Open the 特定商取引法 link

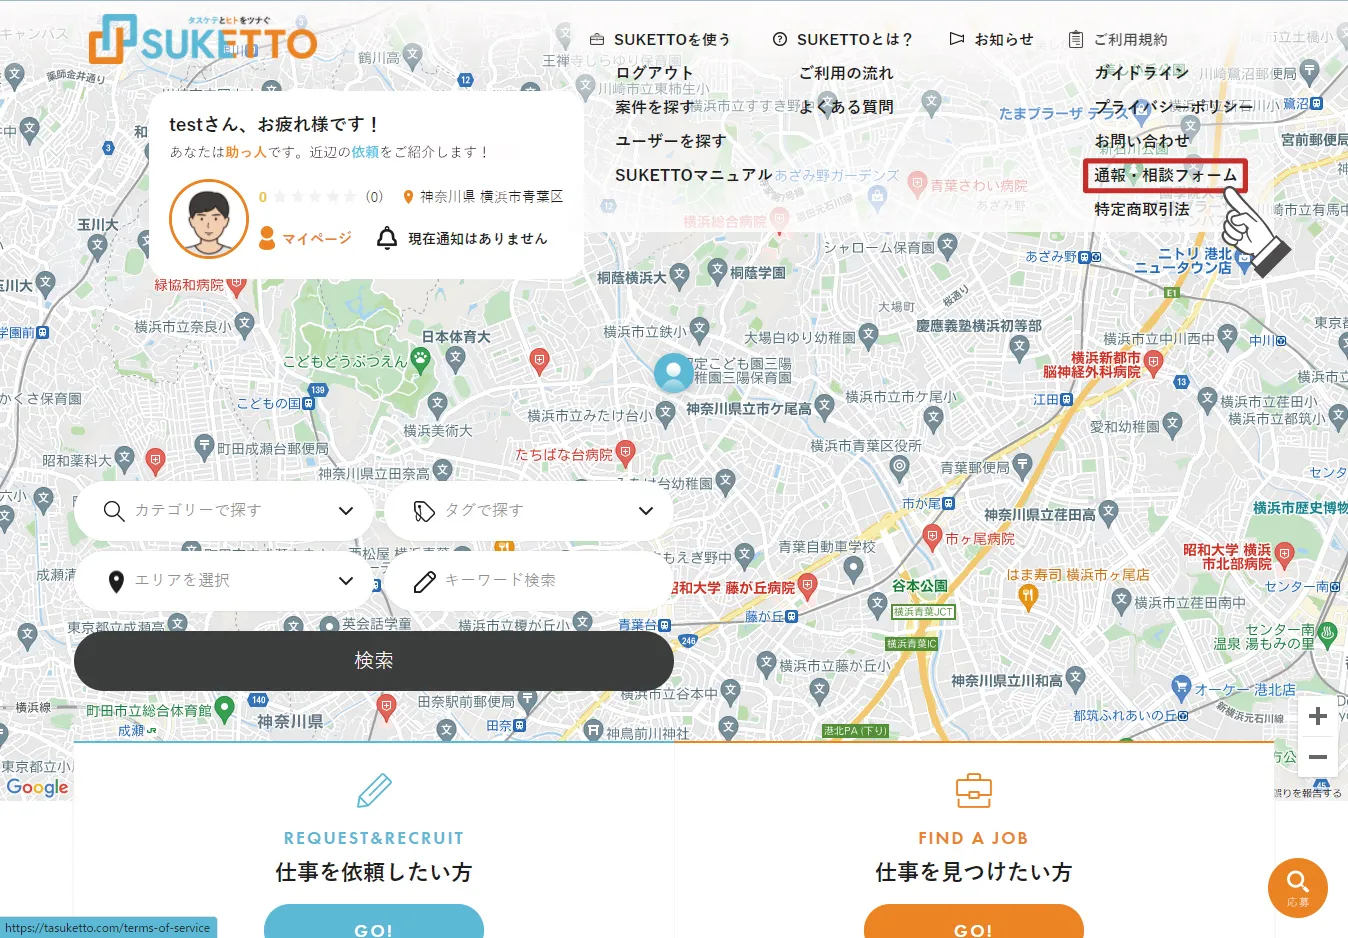[x=1141, y=209]
